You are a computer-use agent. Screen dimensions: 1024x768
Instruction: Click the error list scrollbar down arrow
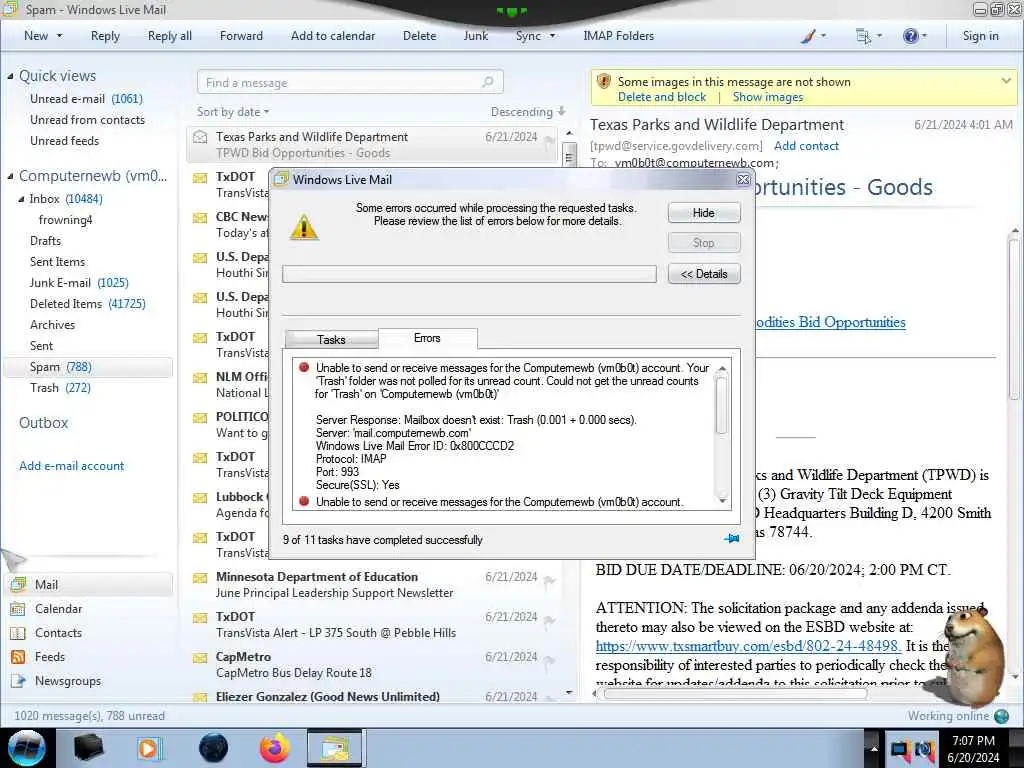point(722,500)
